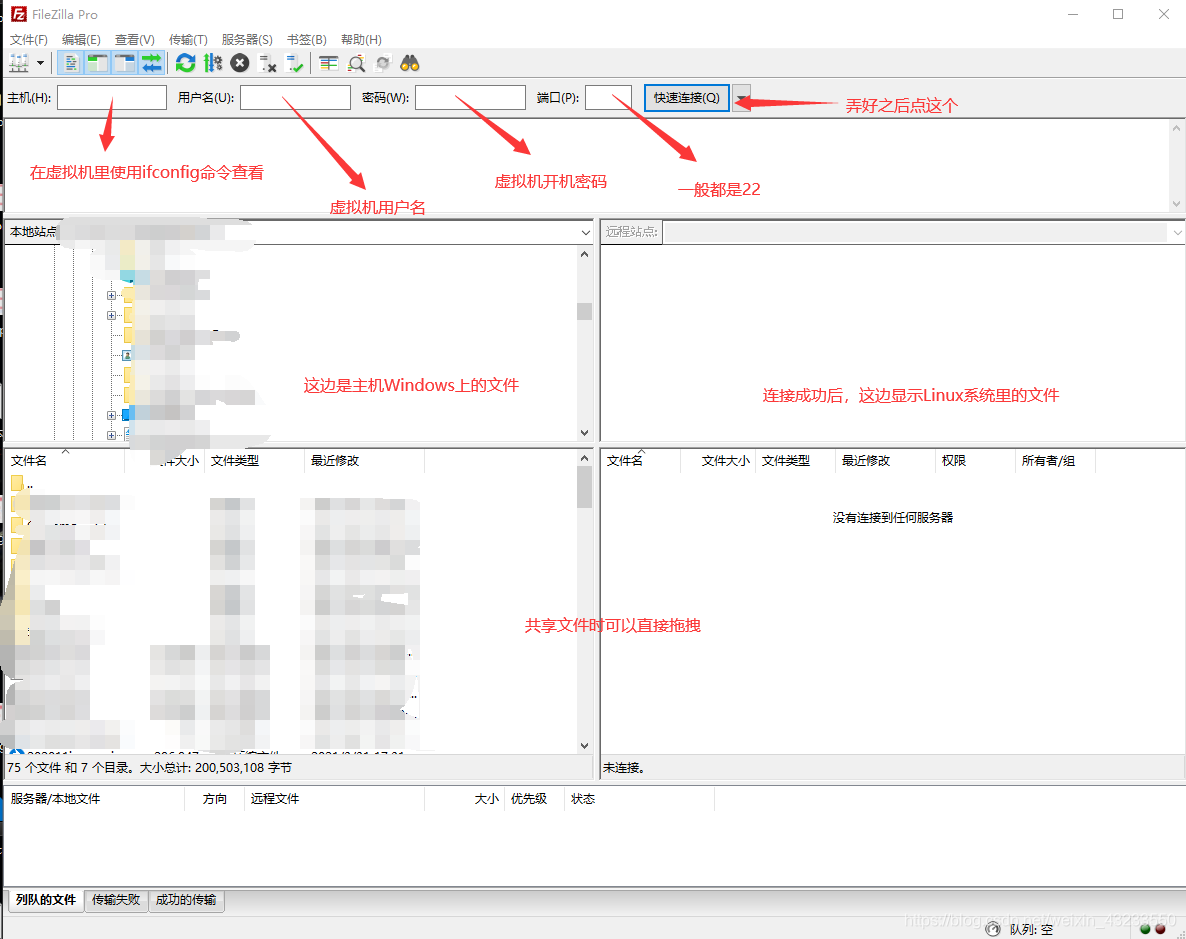Sort local files by 文件名 column
The image size is (1186, 939).
point(64,460)
